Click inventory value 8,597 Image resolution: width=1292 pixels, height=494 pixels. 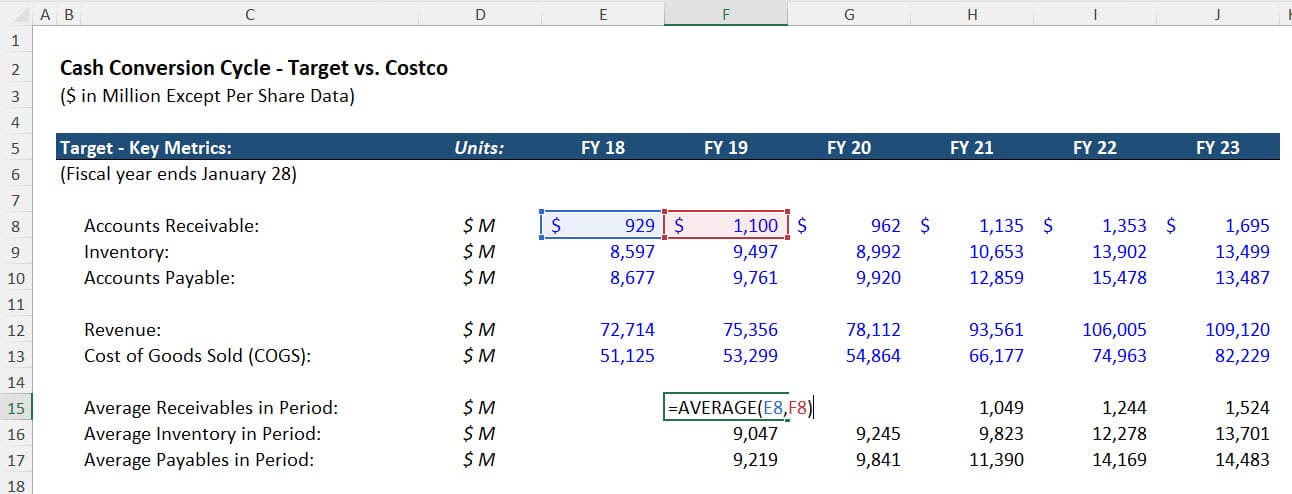pyautogui.click(x=632, y=252)
